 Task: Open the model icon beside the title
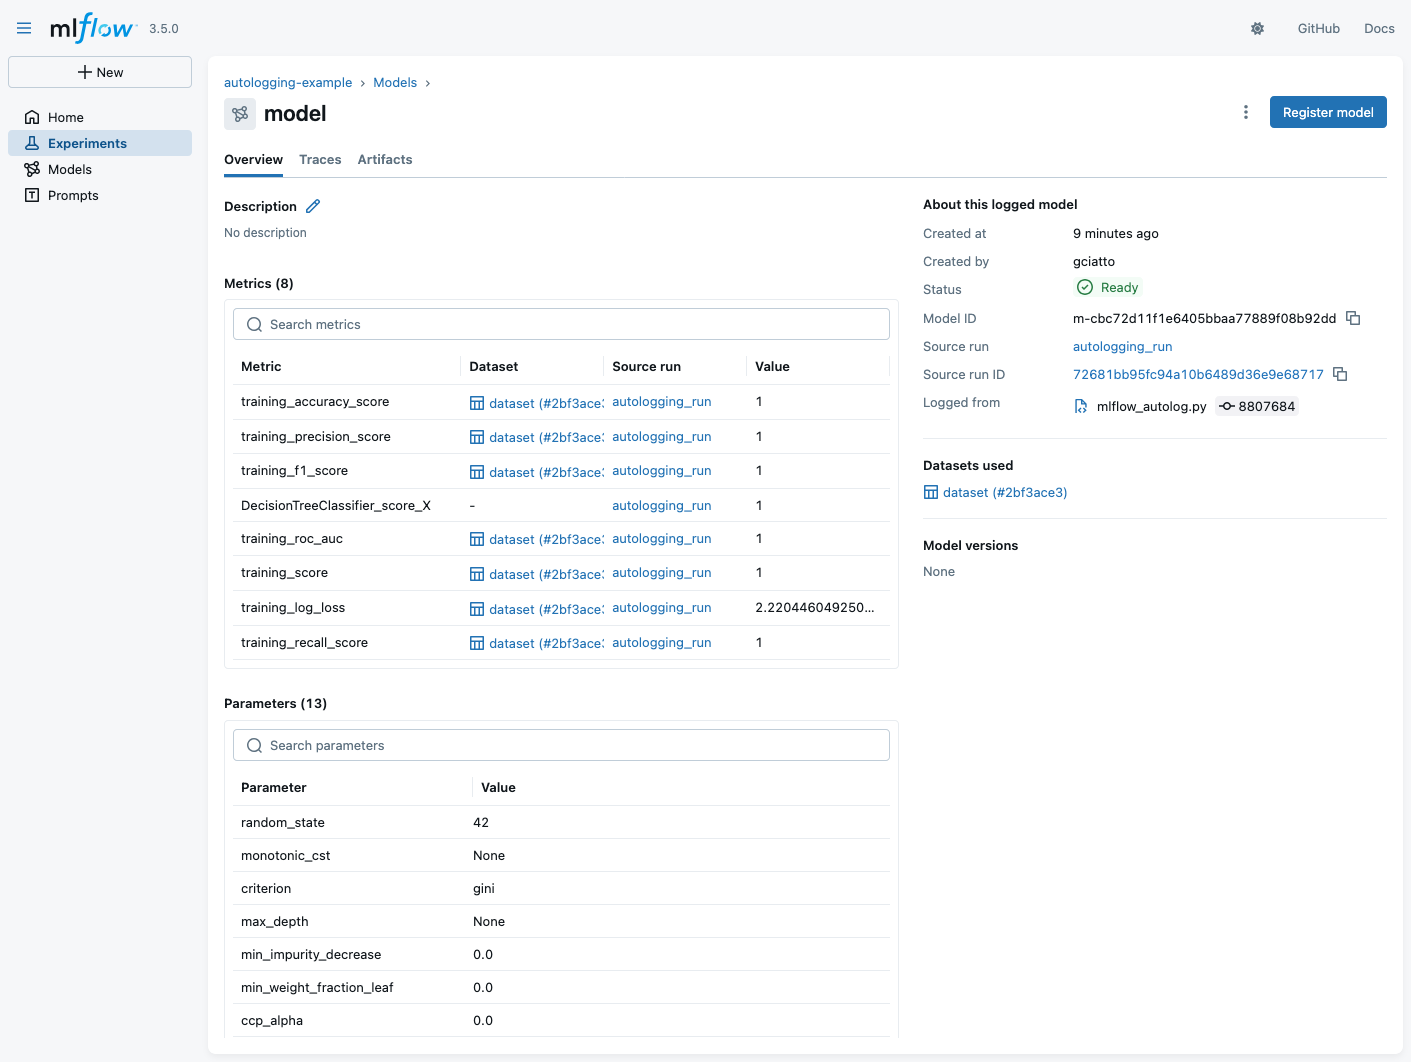pos(240,114)
